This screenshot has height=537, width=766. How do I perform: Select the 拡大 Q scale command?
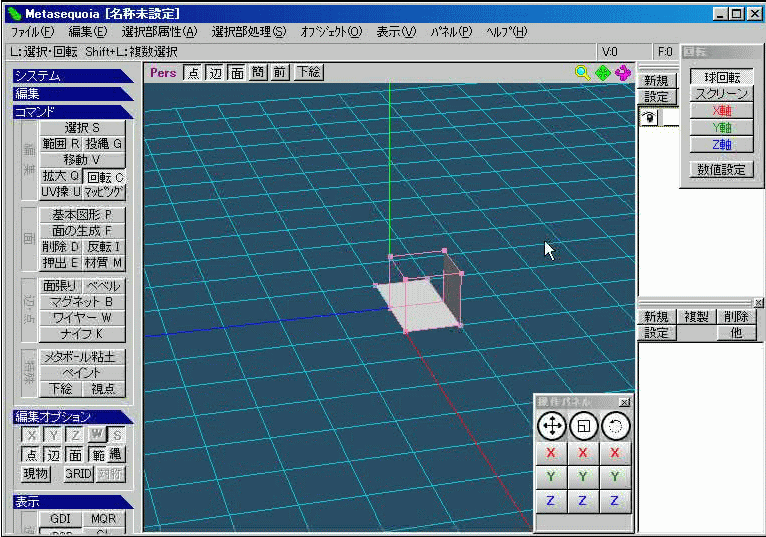click(61, 176)
